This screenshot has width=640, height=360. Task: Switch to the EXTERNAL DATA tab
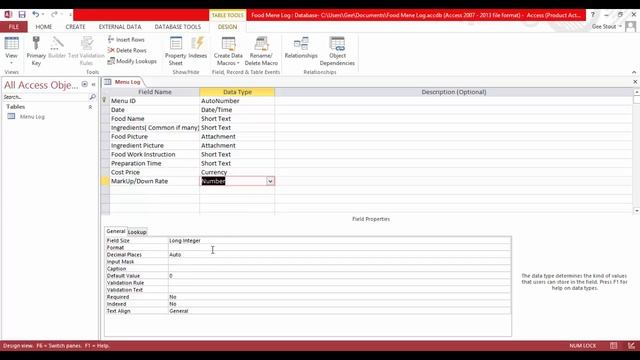(120, 27)
